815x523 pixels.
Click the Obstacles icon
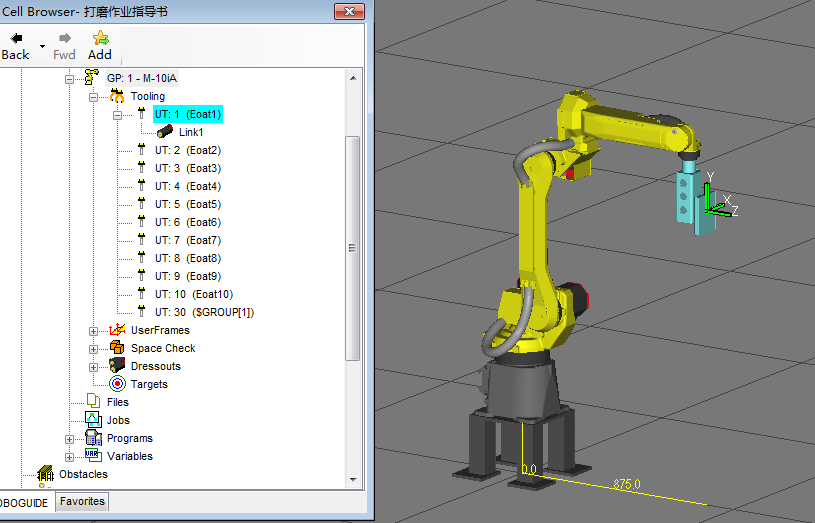[45, 474]
